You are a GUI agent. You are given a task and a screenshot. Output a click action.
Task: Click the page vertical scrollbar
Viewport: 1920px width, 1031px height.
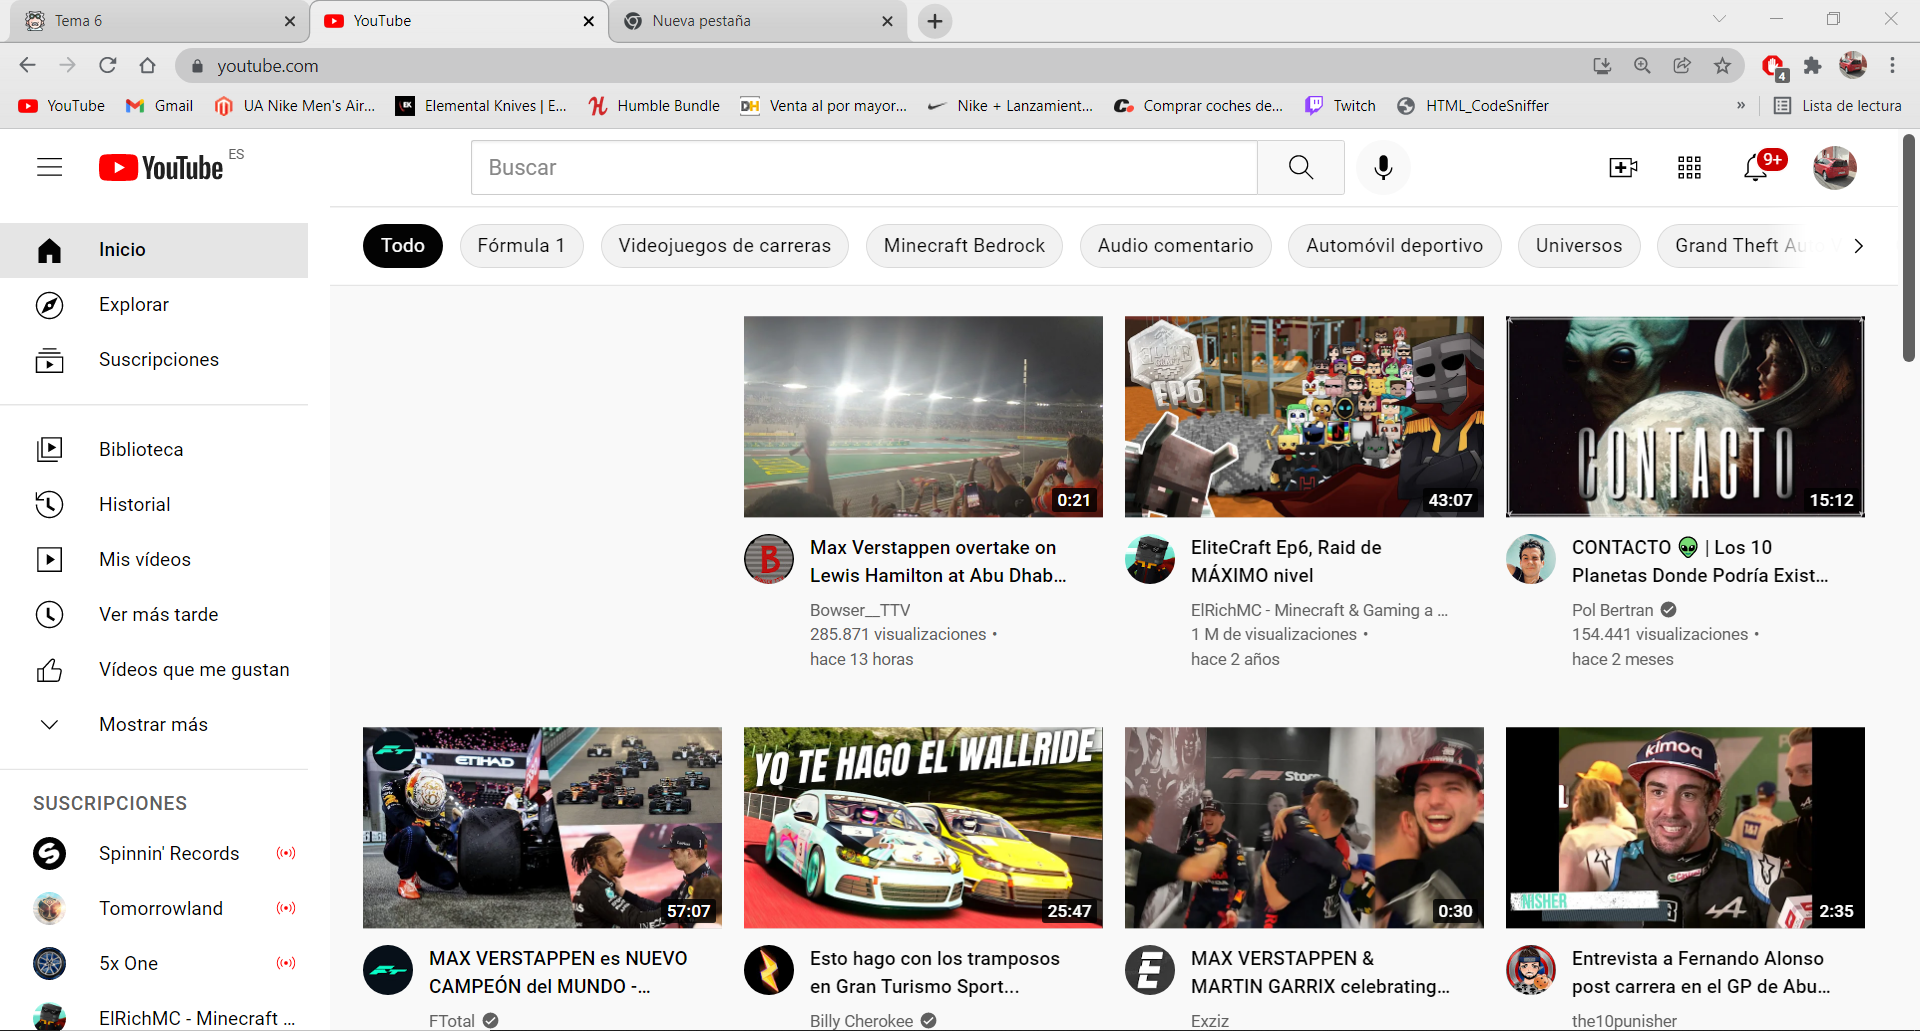click(x=1908, y=248)
